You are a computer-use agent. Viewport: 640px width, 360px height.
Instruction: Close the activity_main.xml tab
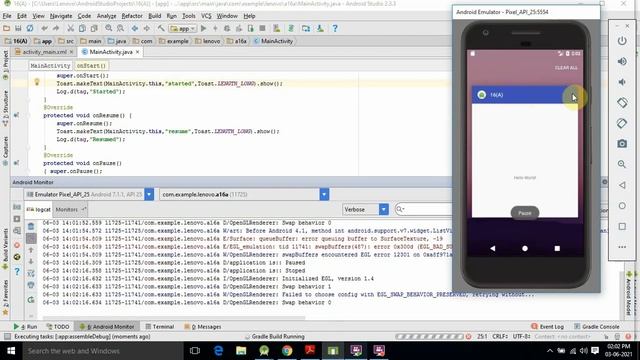pos(71,52)
